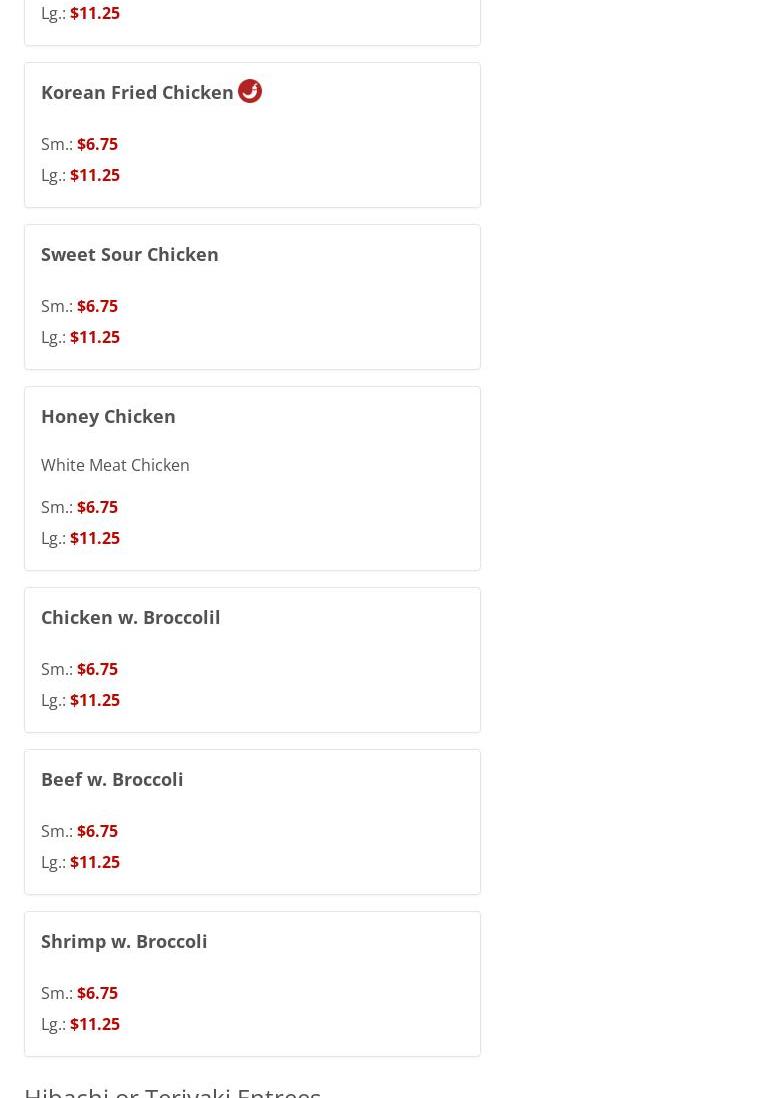
Task: Select Honey Chicken large $11.25 price
Action: pos(95,538)
